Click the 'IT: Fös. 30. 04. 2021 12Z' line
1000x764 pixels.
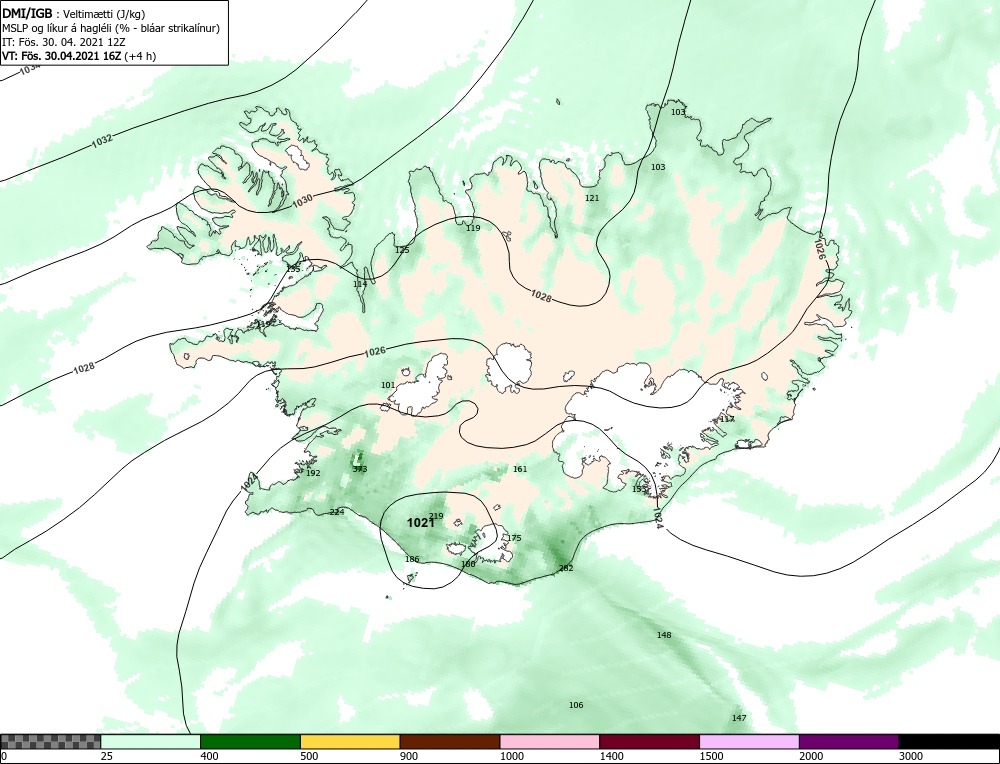point(64,42)
